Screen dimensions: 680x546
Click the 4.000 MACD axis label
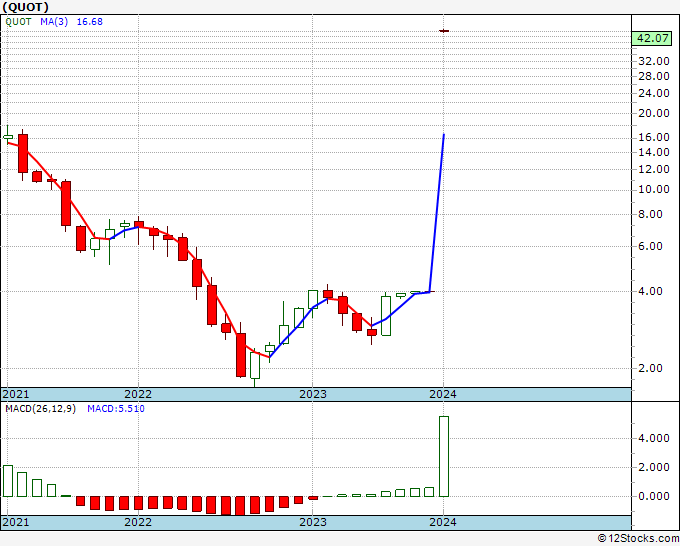(654, 438)
